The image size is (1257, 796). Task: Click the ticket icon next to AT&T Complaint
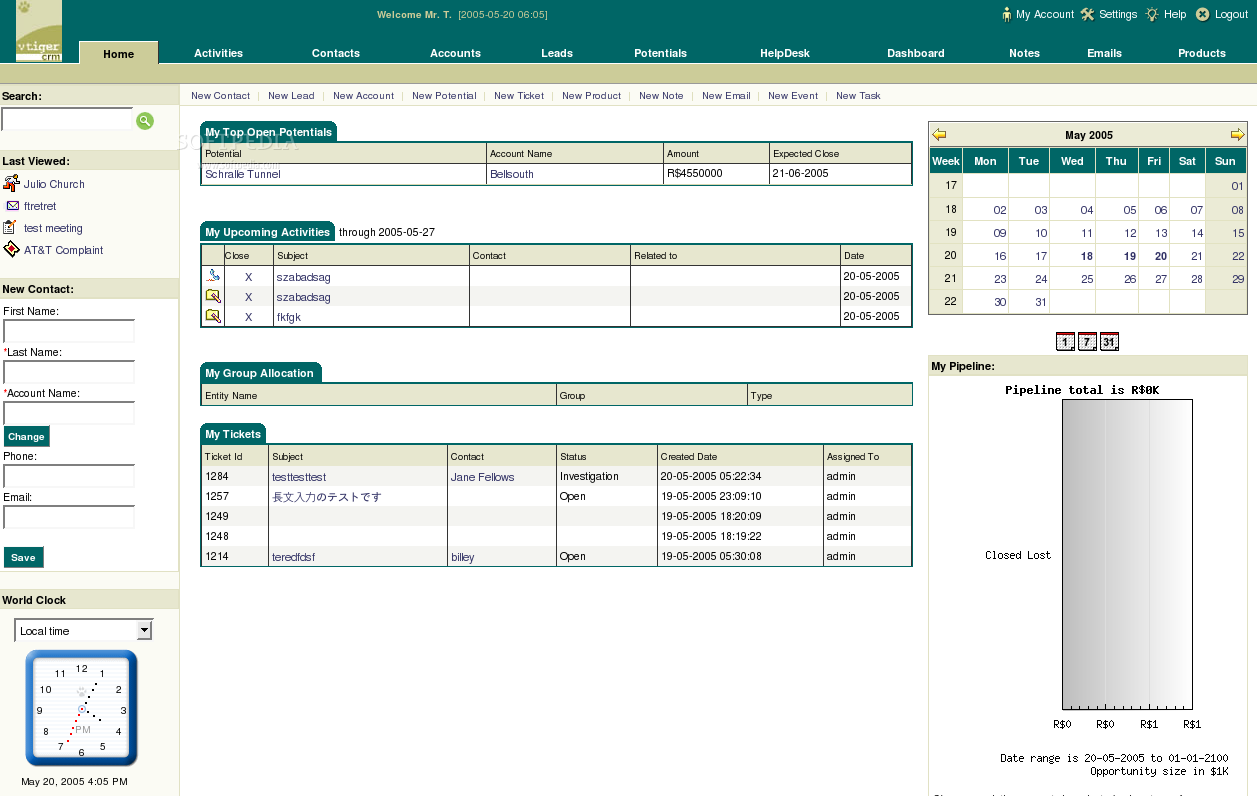coord(11,249)
